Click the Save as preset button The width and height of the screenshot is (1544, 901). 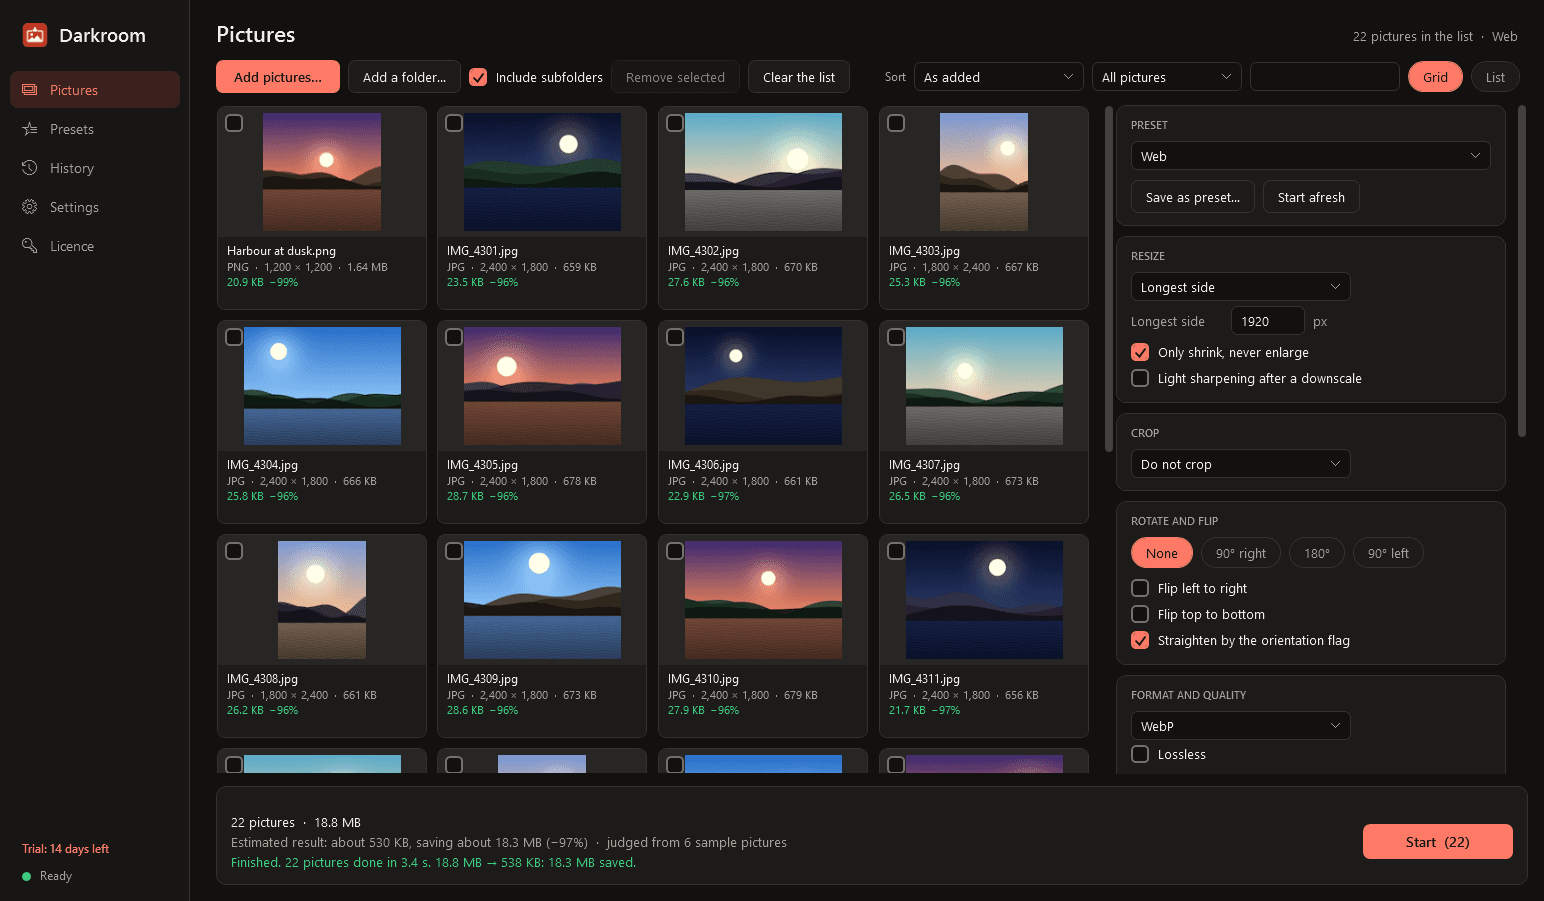[1193, 197]
